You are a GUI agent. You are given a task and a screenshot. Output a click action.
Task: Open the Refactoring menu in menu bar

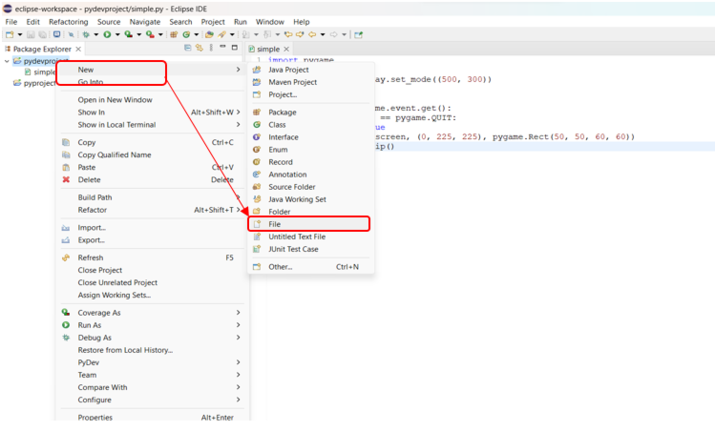(x=68, y=21)
